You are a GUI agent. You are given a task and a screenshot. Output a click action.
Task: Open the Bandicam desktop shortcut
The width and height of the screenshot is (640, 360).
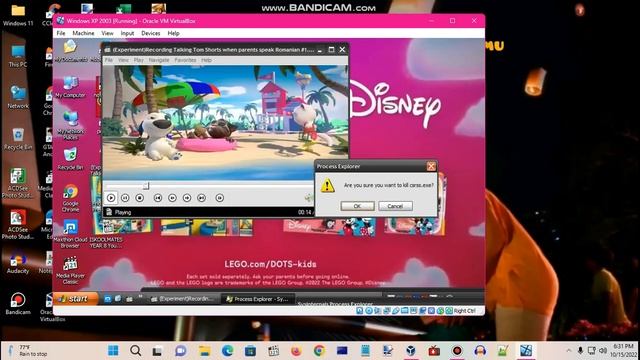tap(18, 304)
